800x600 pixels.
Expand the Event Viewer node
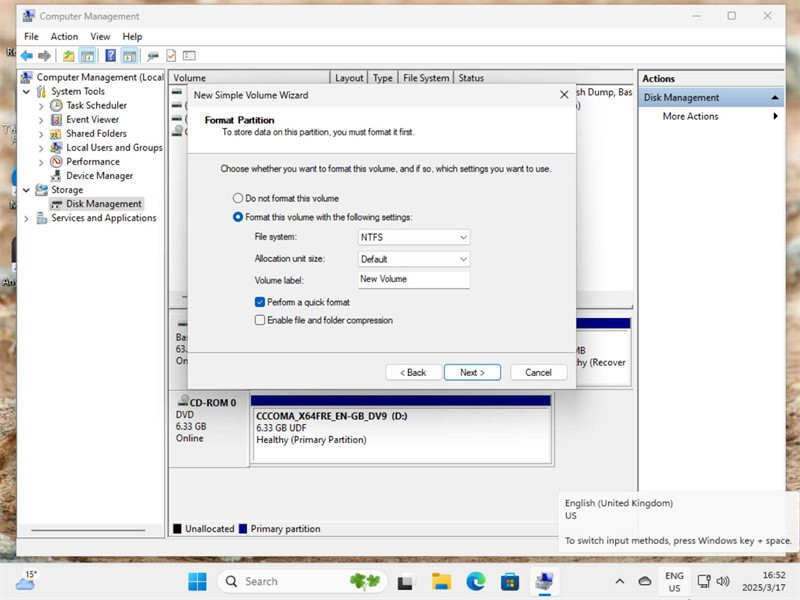click(41, 120)
